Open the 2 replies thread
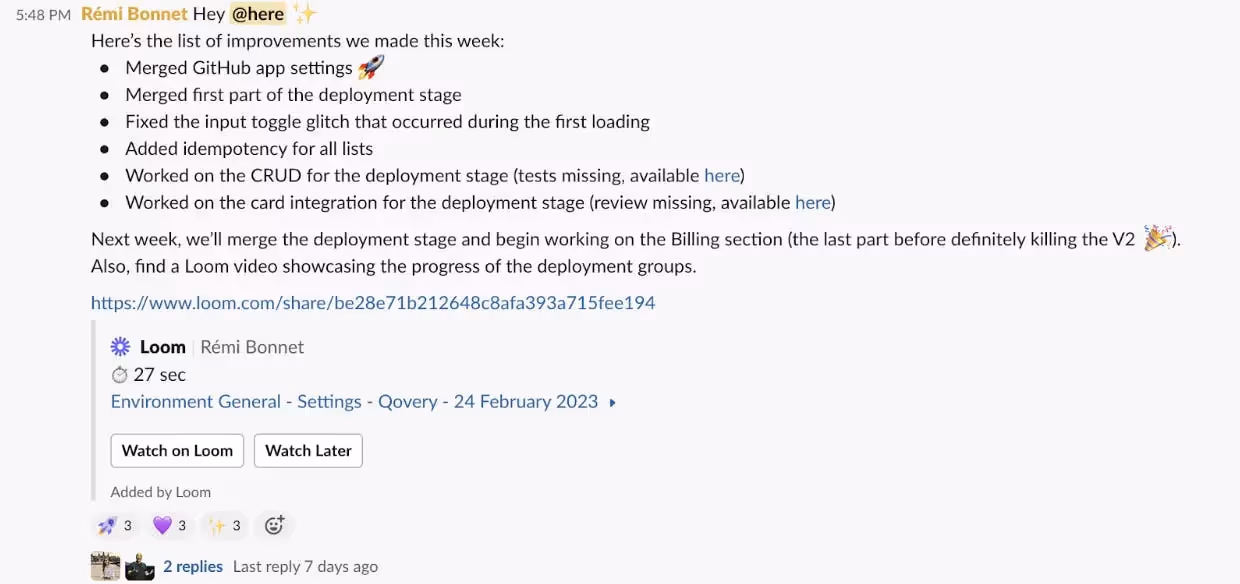Image resolution: width=1240 pixels, height=584 pixels. 192,566
